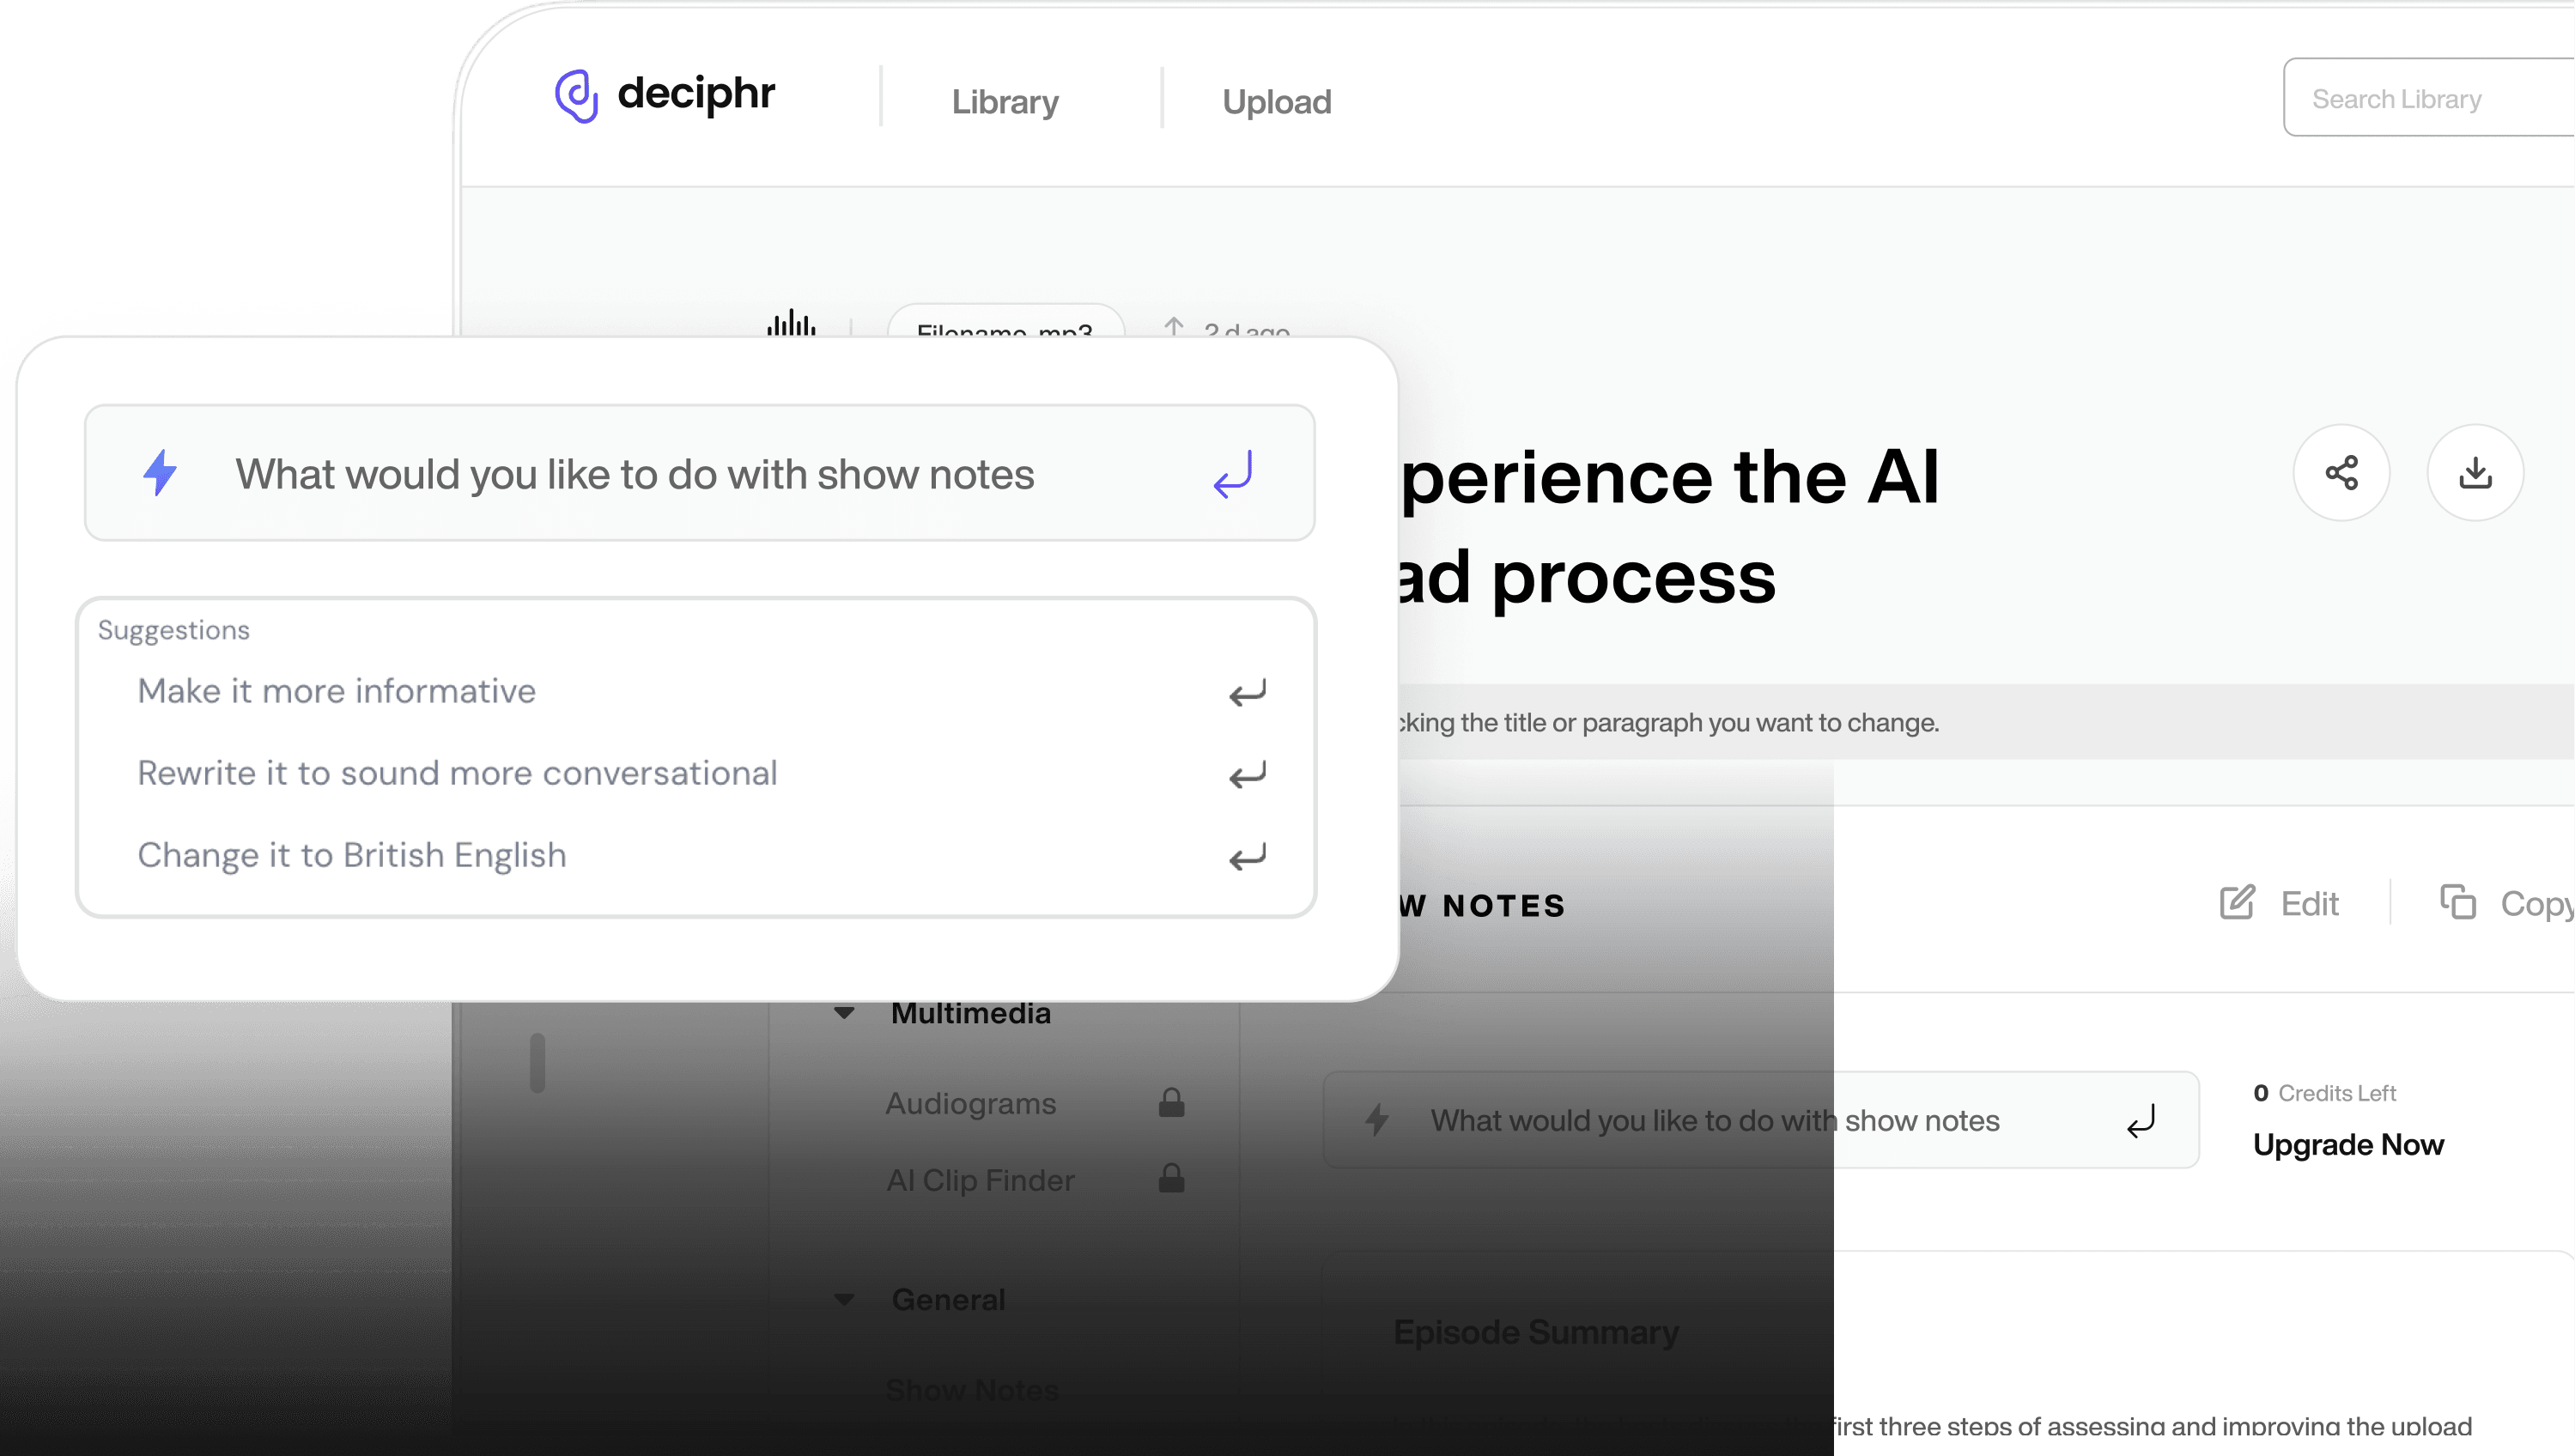Viewport: 2575px width, 1456px height.
Task: Open the Library tab
Action: pyautogui.click(x=1005, y=101)
